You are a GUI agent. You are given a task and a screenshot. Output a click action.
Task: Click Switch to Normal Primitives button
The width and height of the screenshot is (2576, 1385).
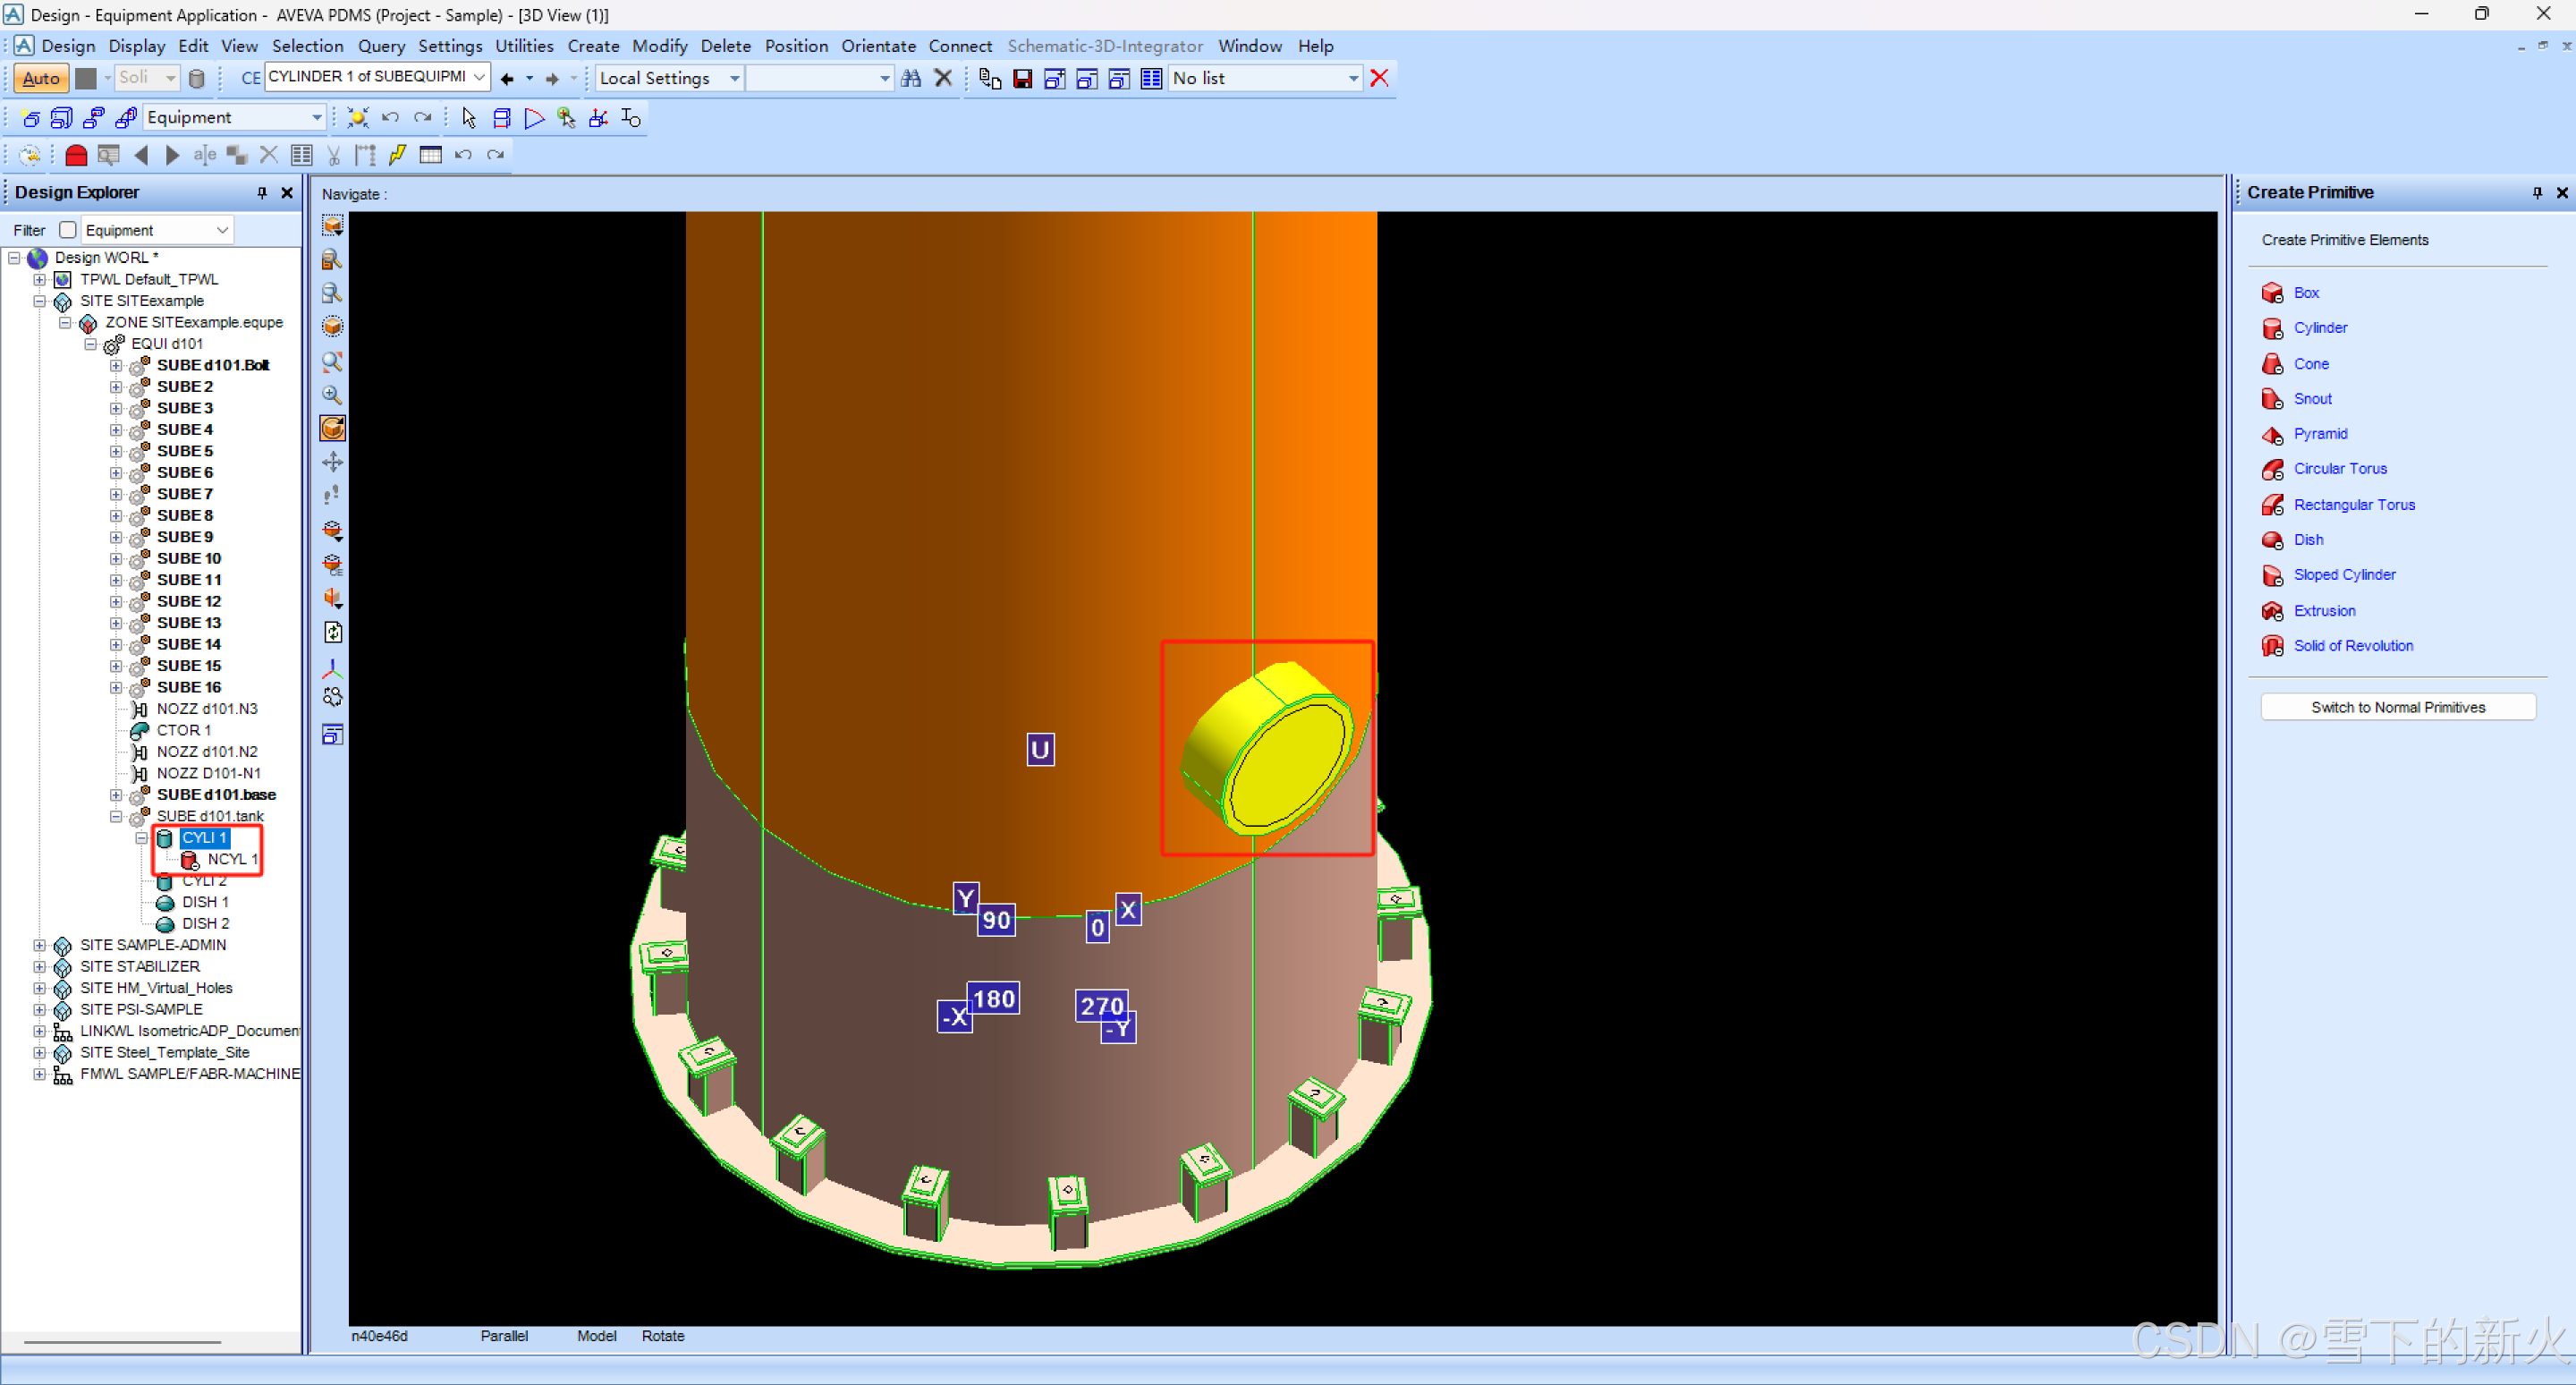(x=2397, y=707)
